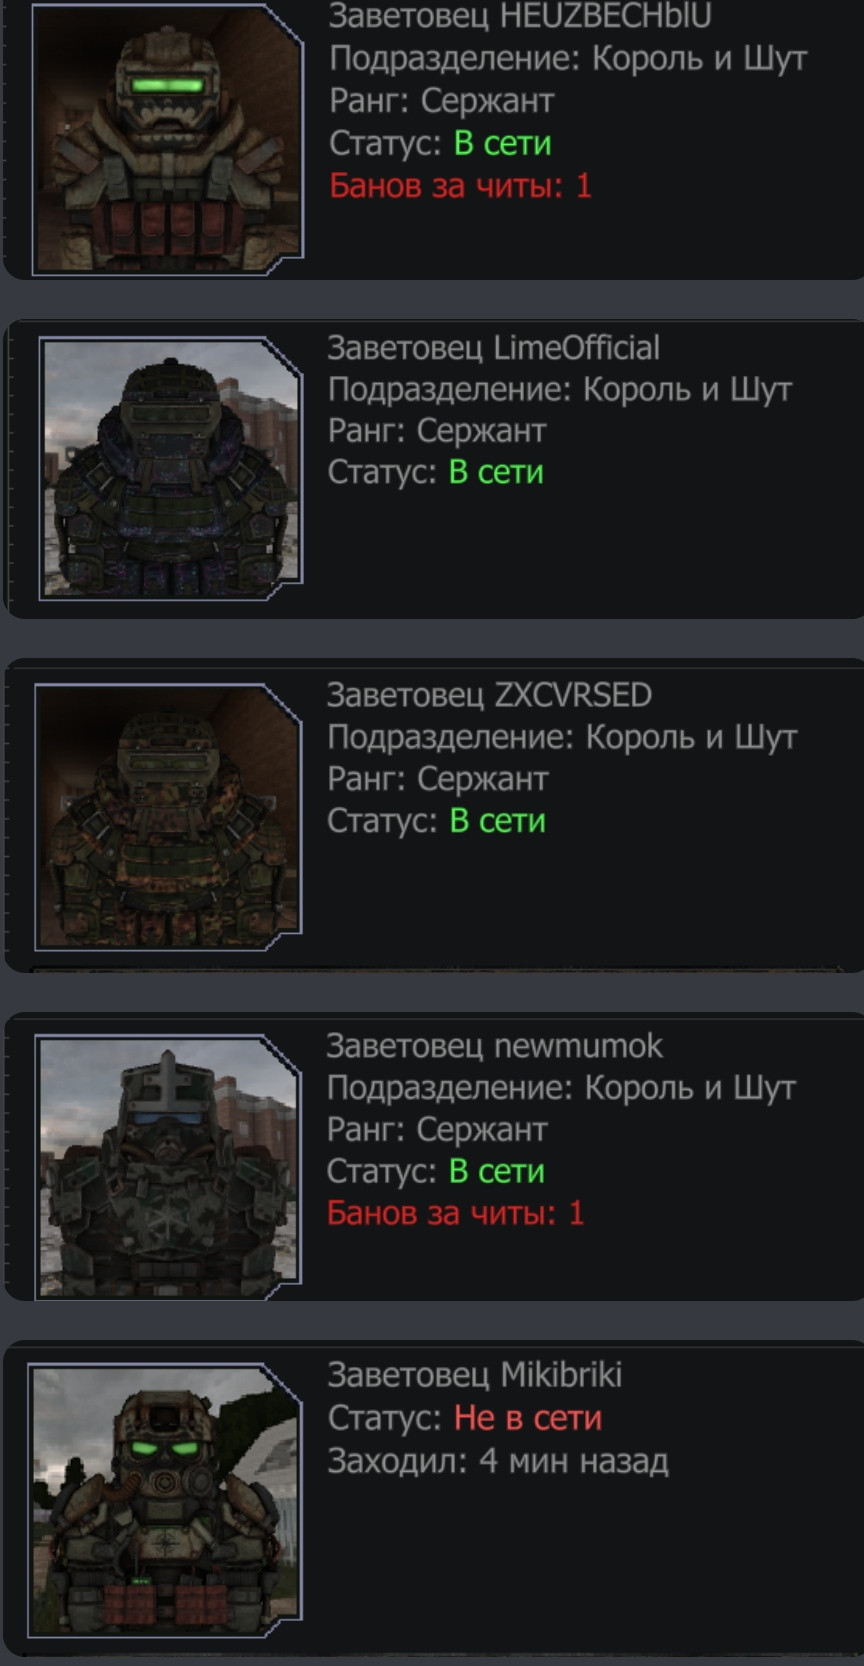Select LimeOfficial's 'Подразделение: Король и Шут' line
864x1666 pixels.
coord(560,389)
